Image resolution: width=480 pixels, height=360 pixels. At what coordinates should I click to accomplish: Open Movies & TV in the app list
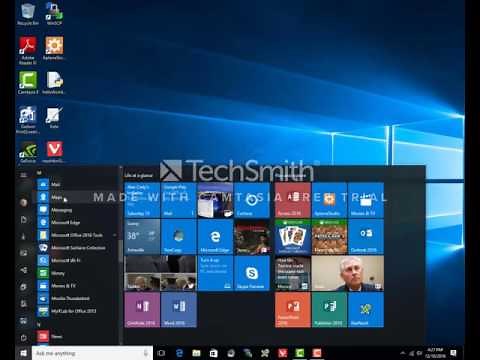tap(77, 286)
